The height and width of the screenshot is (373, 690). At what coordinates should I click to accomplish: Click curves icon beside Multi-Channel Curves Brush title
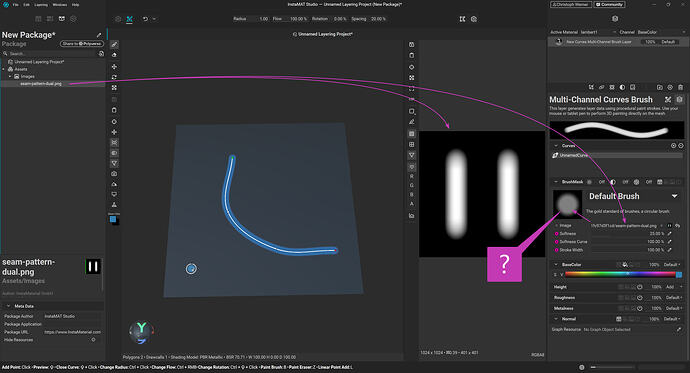pos(668,99)
